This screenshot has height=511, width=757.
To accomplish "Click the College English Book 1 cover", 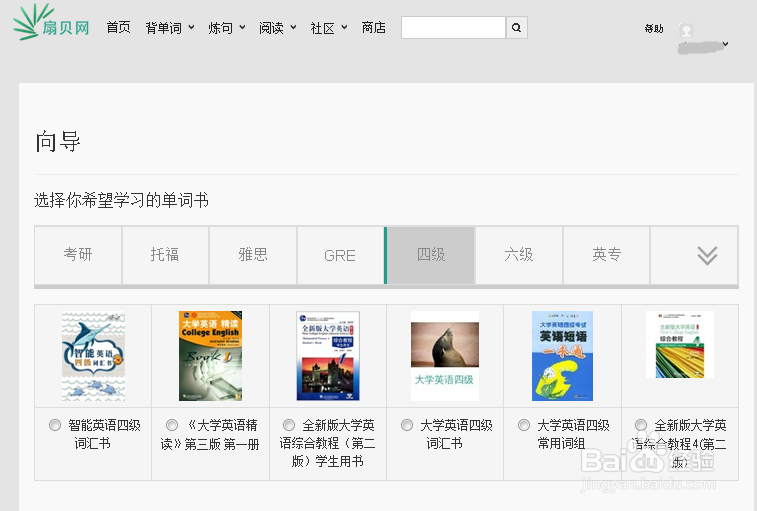I will pos(210,356).
